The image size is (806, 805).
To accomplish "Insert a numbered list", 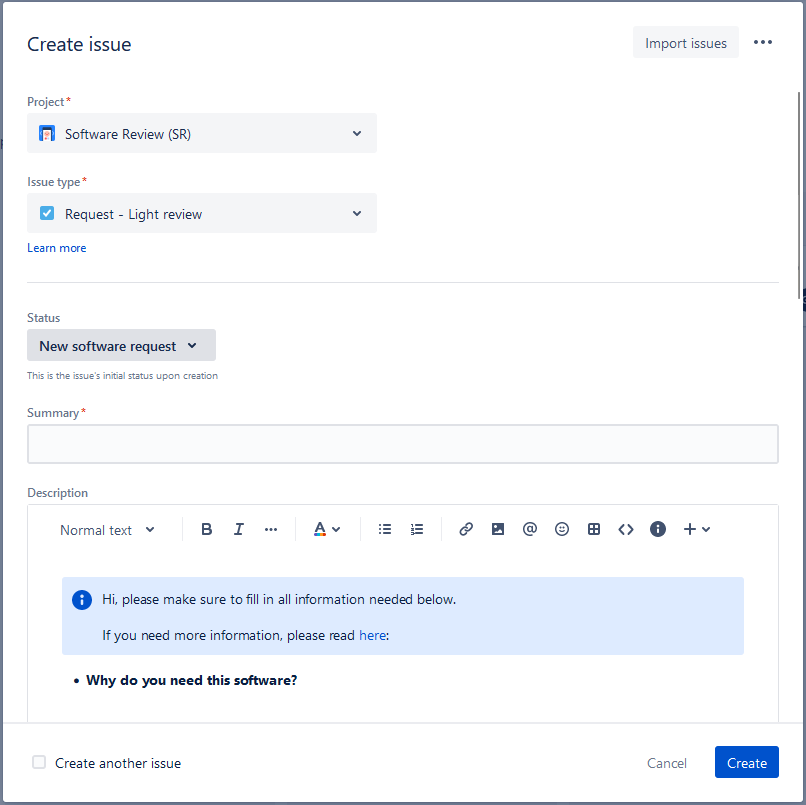I will [x=417, y=529].
